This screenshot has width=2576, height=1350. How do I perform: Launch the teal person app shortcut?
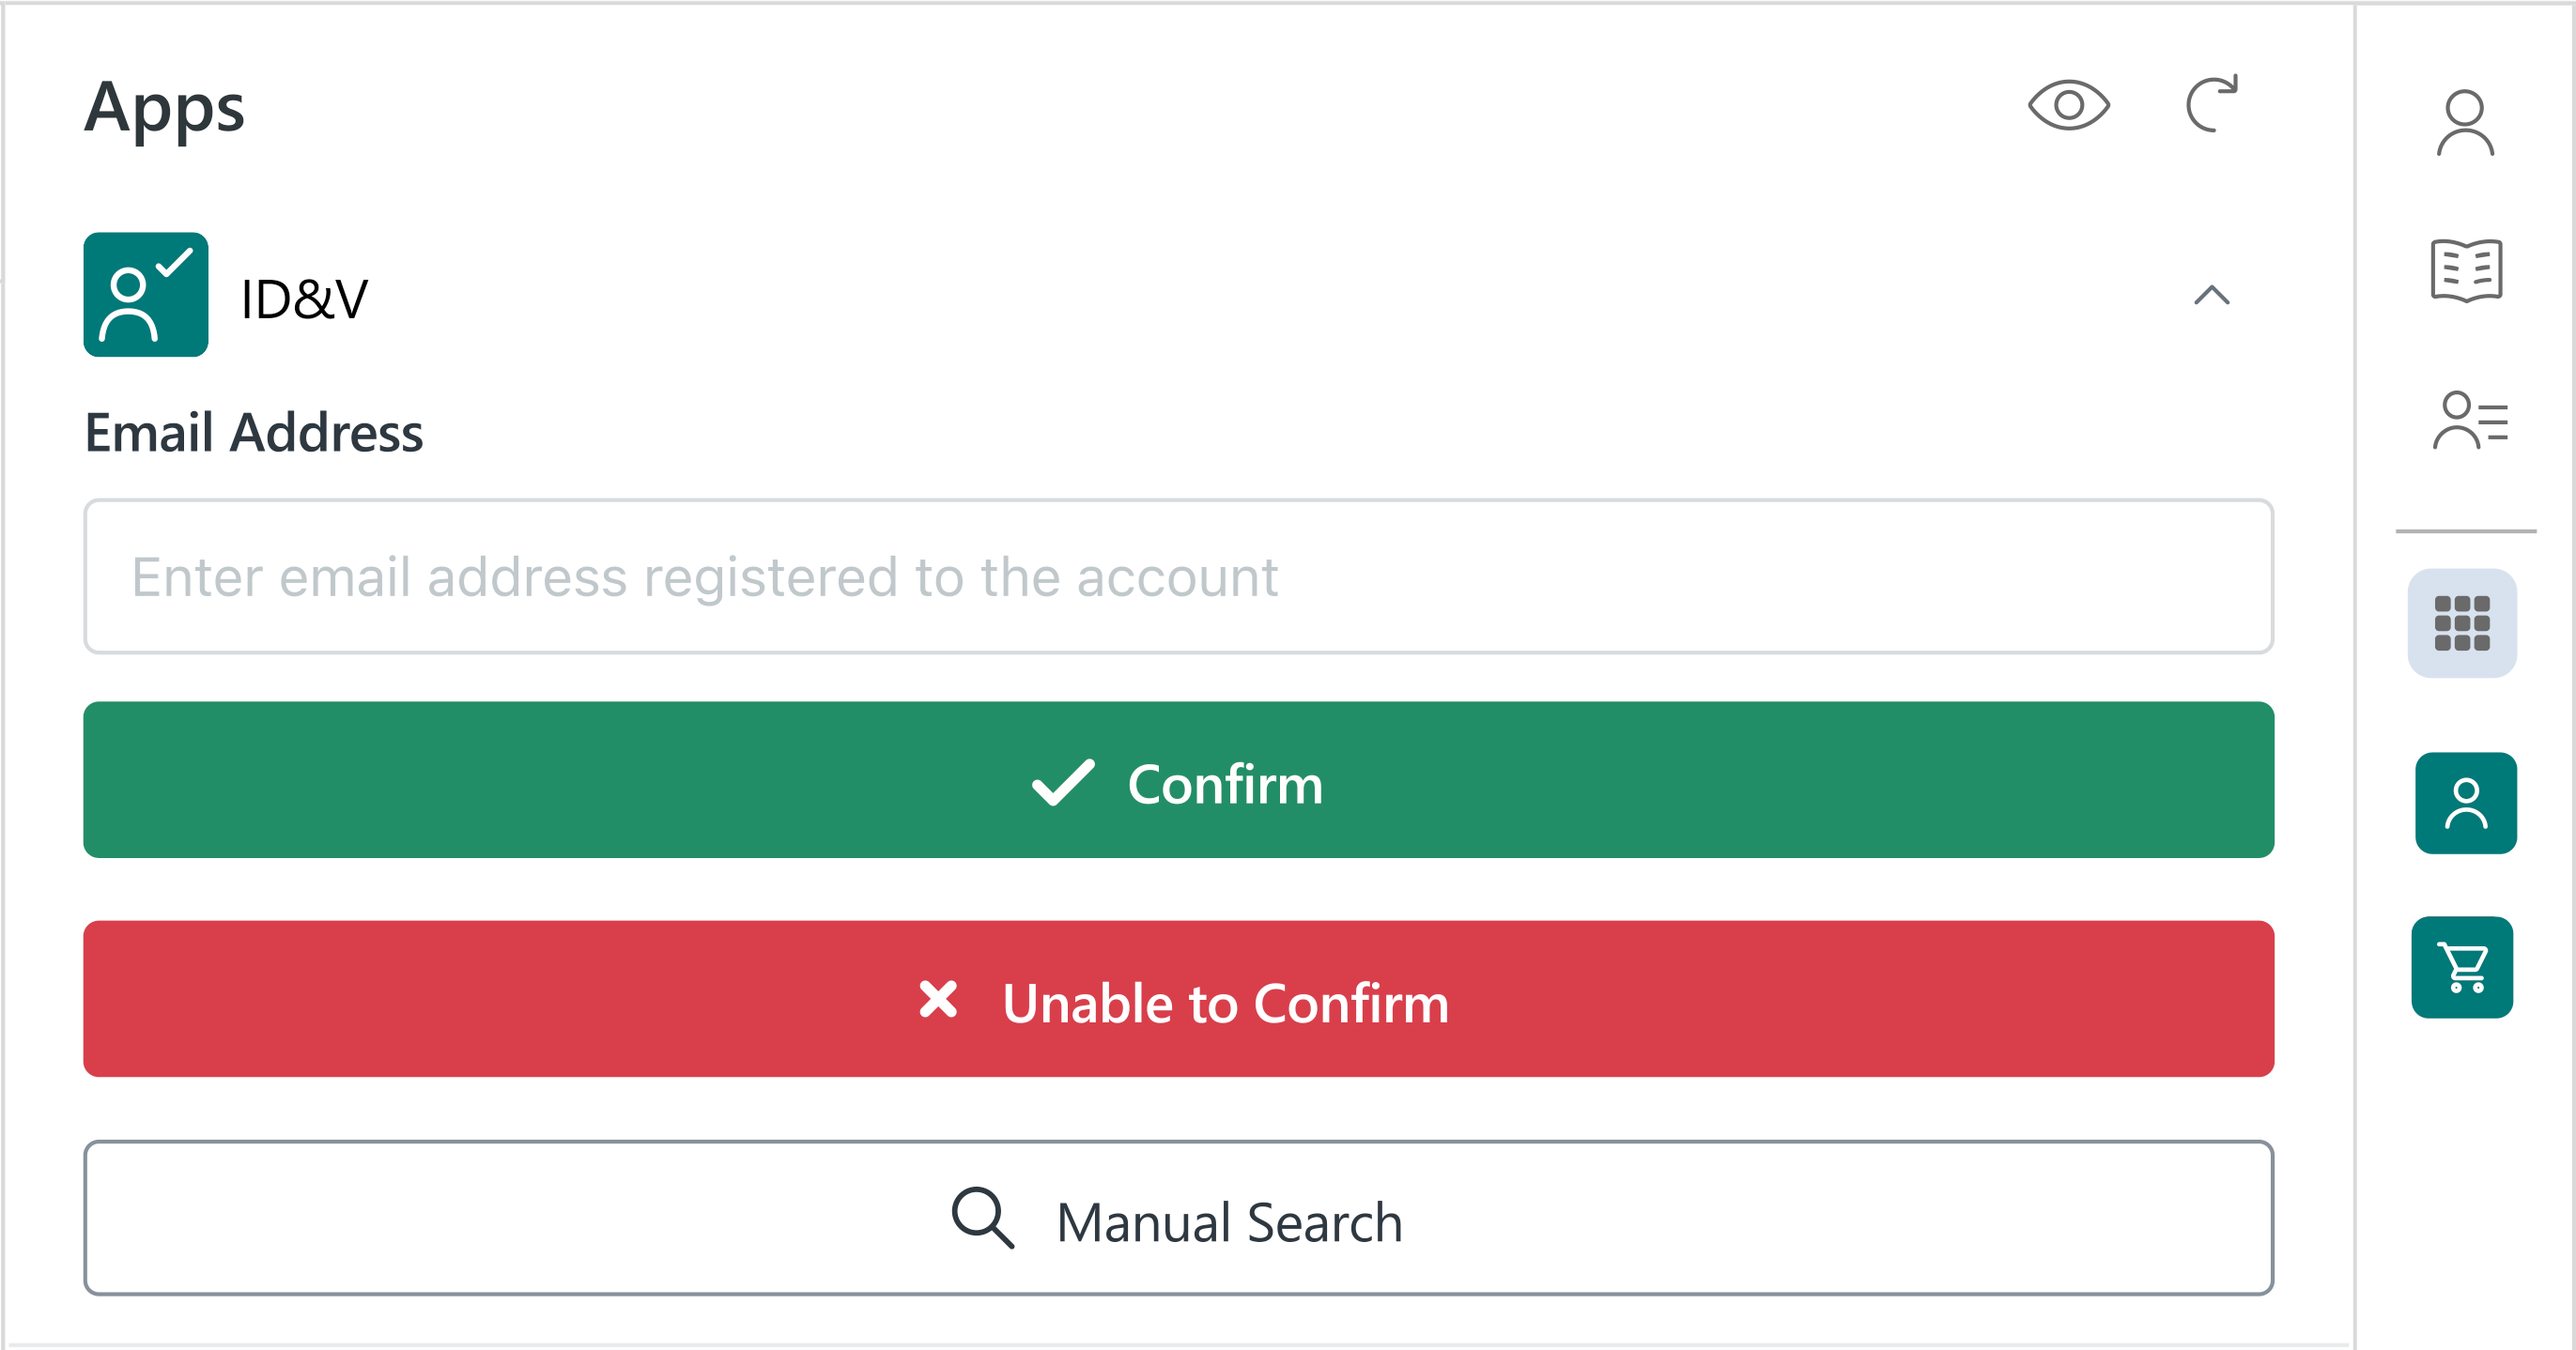pyautogui.click(x=2465, y=803)
